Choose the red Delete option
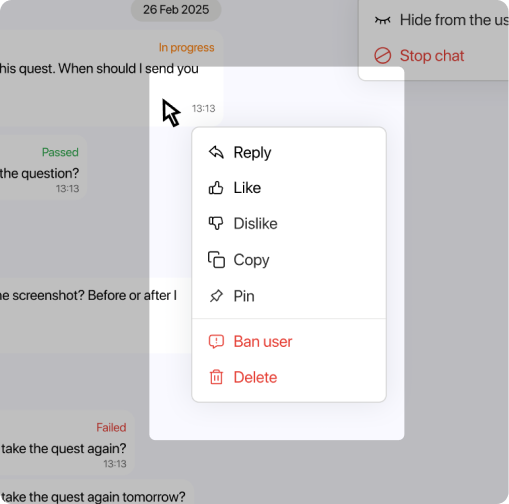This screenshot has width=509, height=504. (x=289, y=377)
